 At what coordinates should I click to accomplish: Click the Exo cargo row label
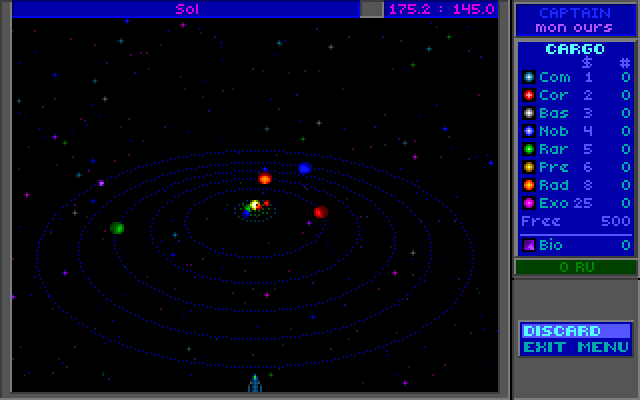(x=554, y=203)
